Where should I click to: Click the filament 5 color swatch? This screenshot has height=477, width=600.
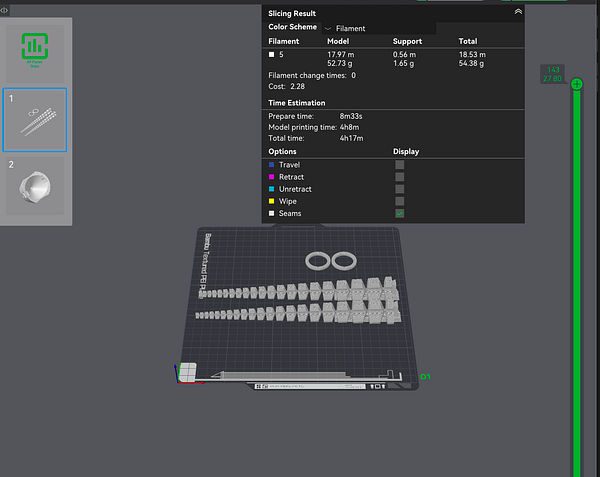tap(272, 55)
